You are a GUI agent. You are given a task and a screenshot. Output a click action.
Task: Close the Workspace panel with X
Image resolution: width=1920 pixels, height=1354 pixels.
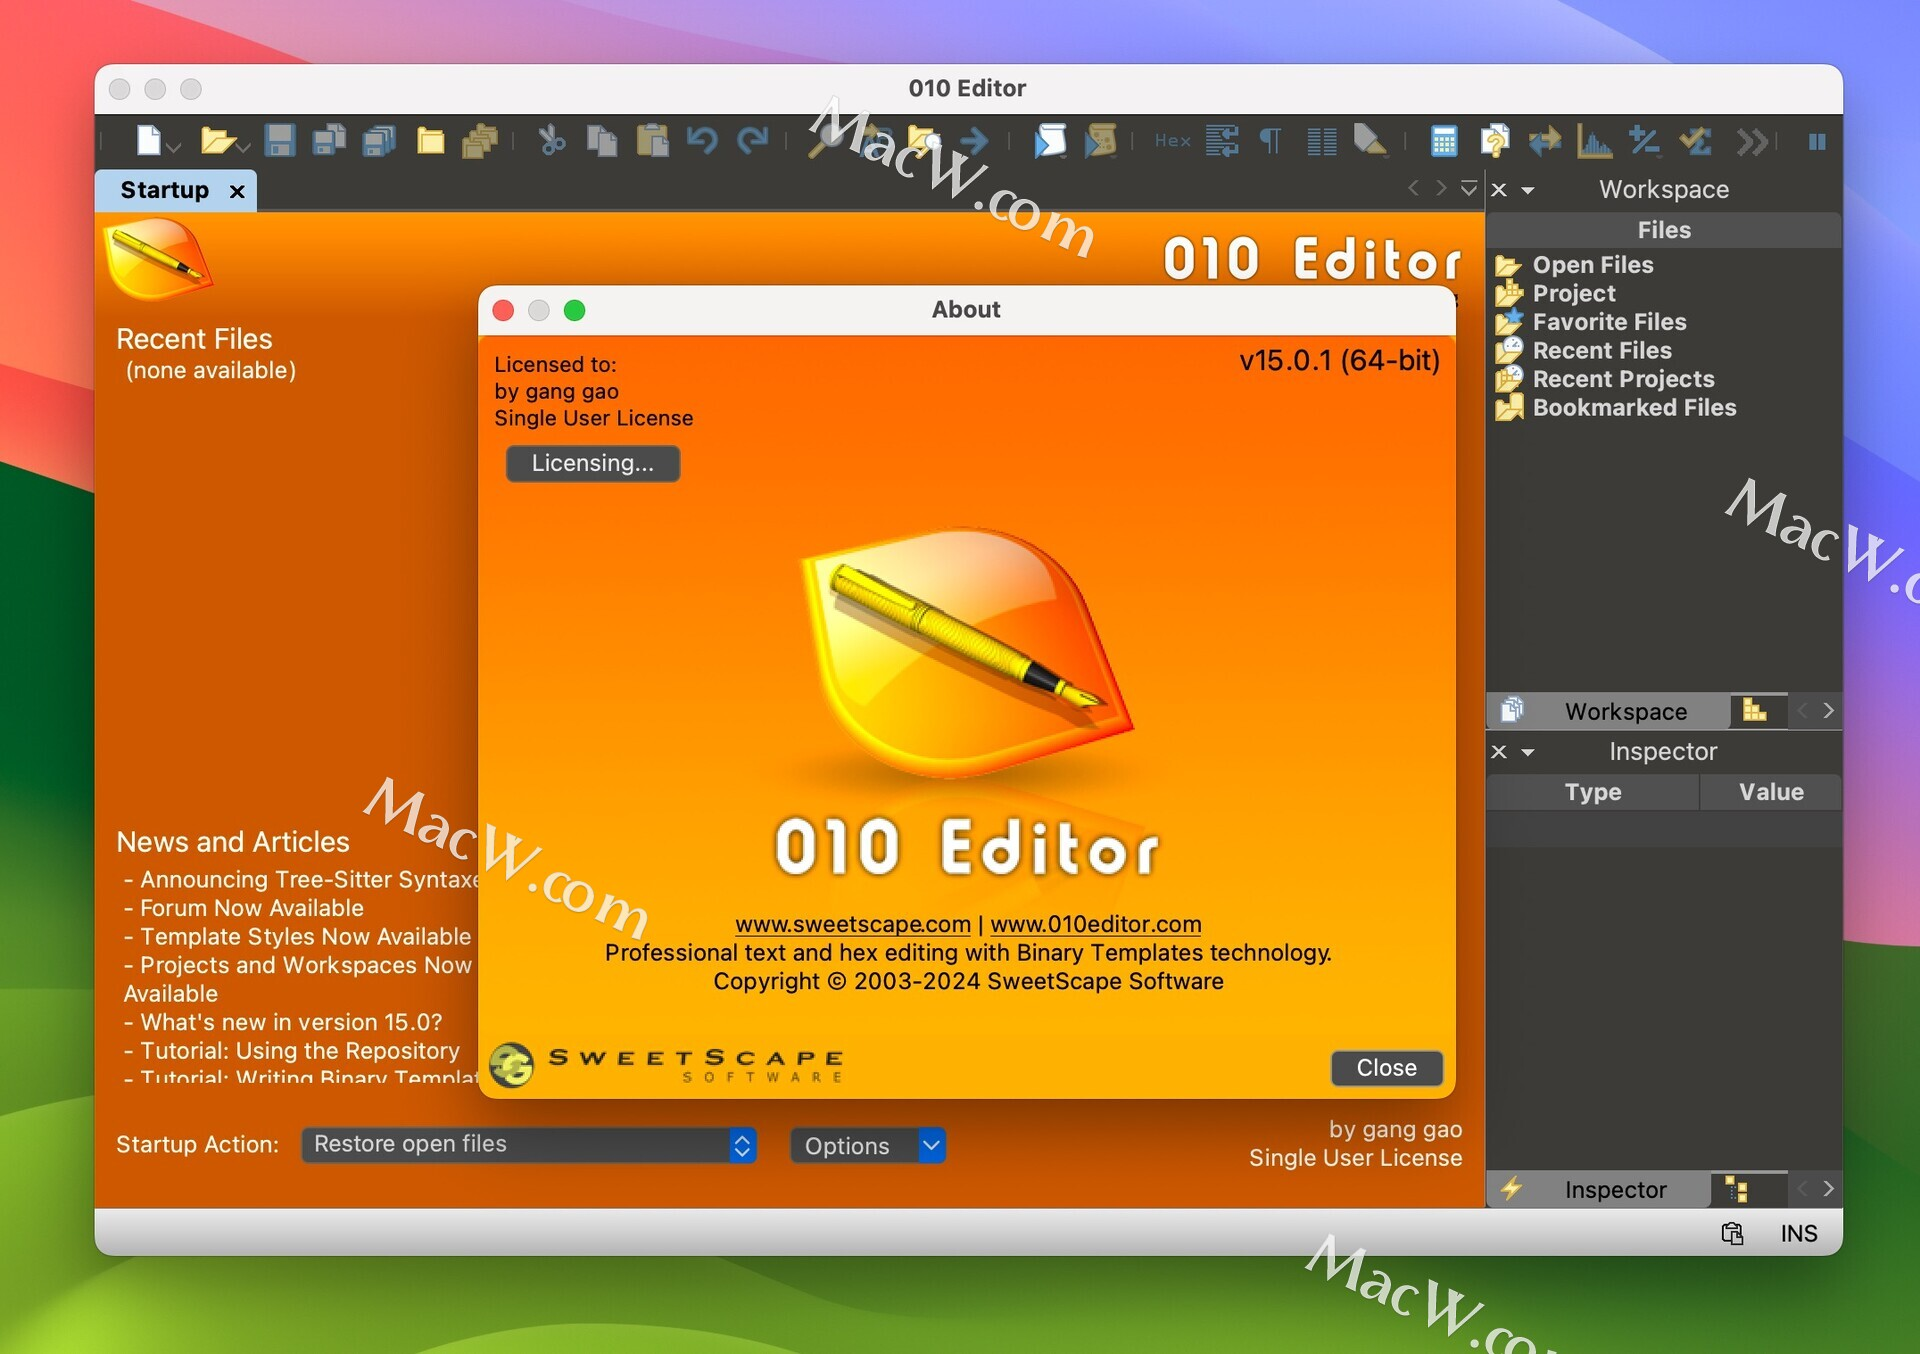[x=1499, y=189]
